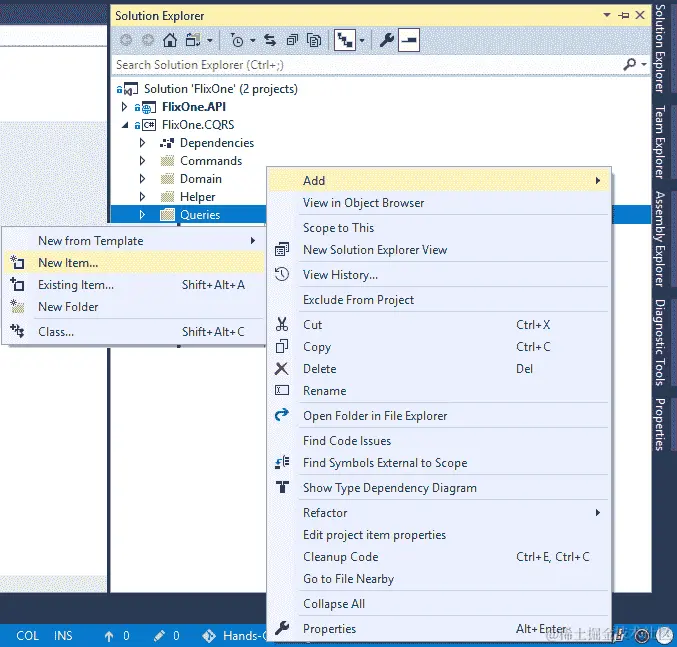The height and width of the screenshot is (647, 677).
Task: Toggle the Preview Selected Items button
Action: click(408, 40)
